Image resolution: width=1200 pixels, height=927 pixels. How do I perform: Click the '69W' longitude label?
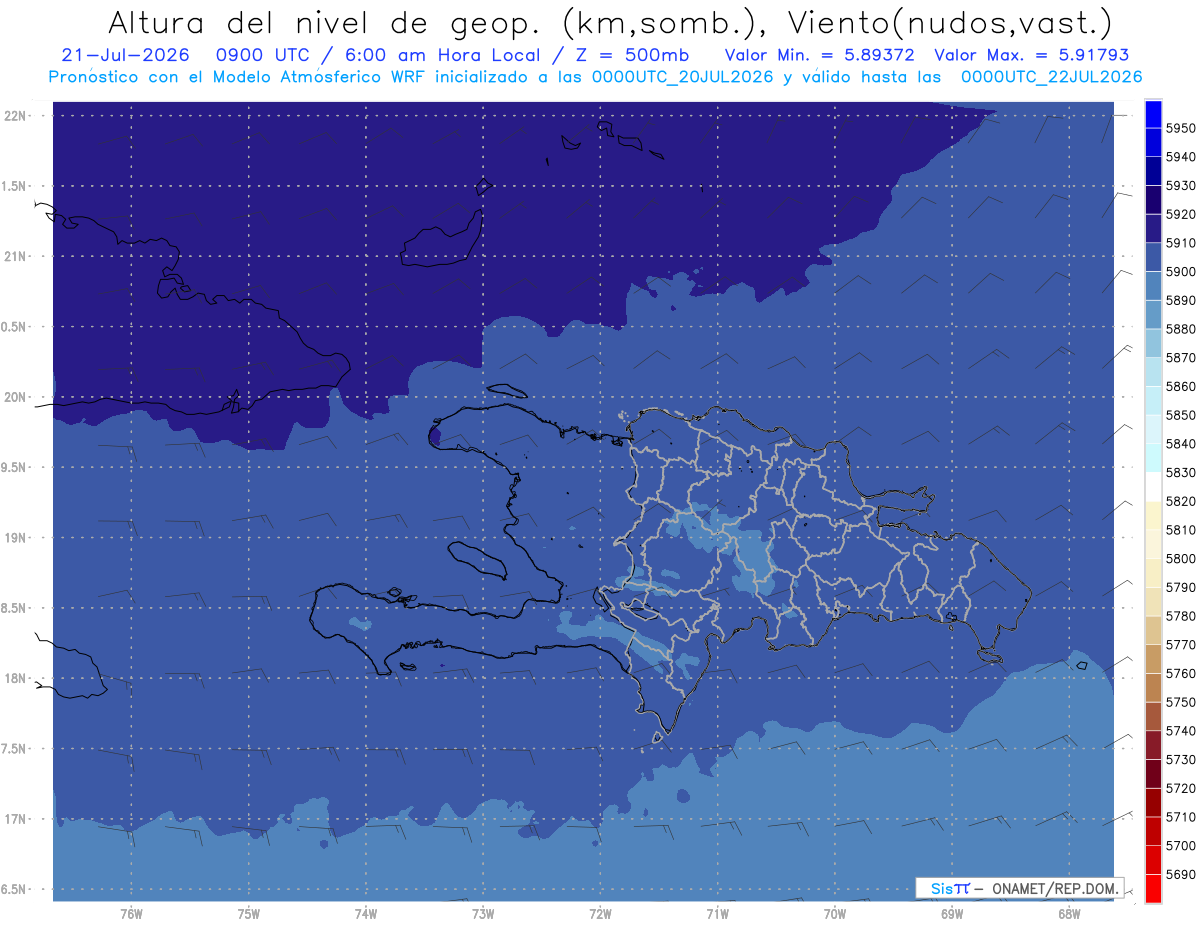point(952,914)
